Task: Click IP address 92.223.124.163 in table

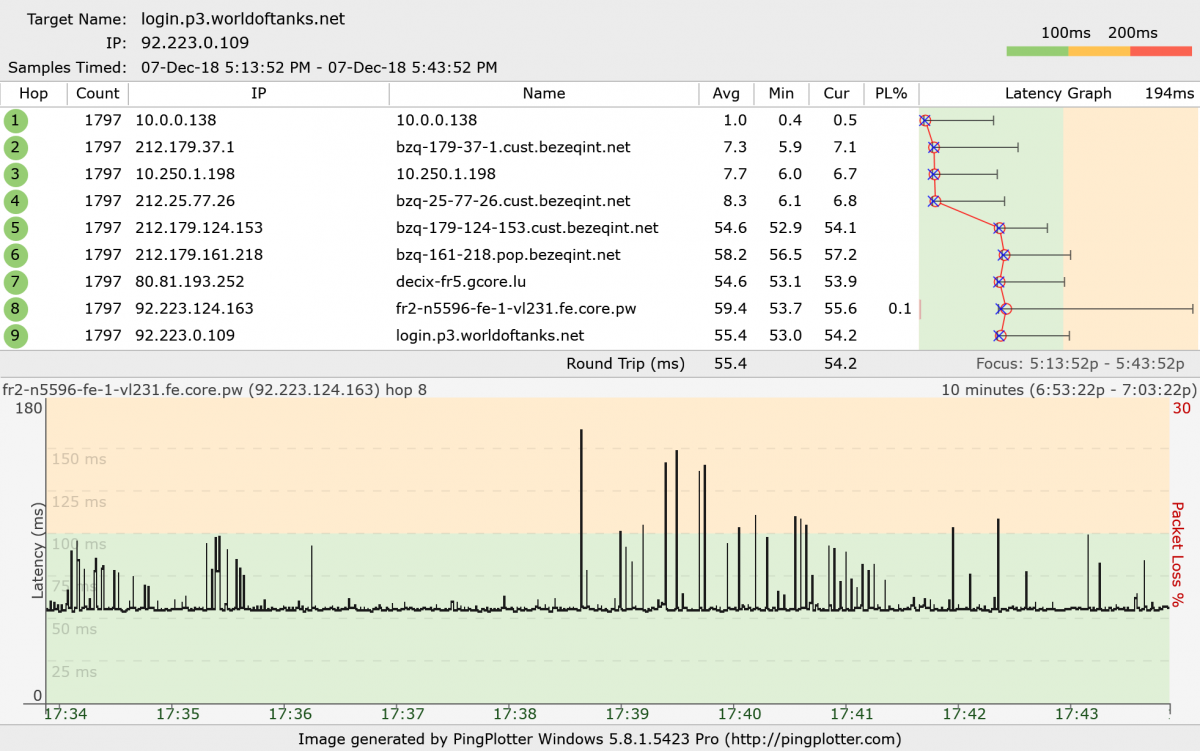Action: (x=195, y=309)
